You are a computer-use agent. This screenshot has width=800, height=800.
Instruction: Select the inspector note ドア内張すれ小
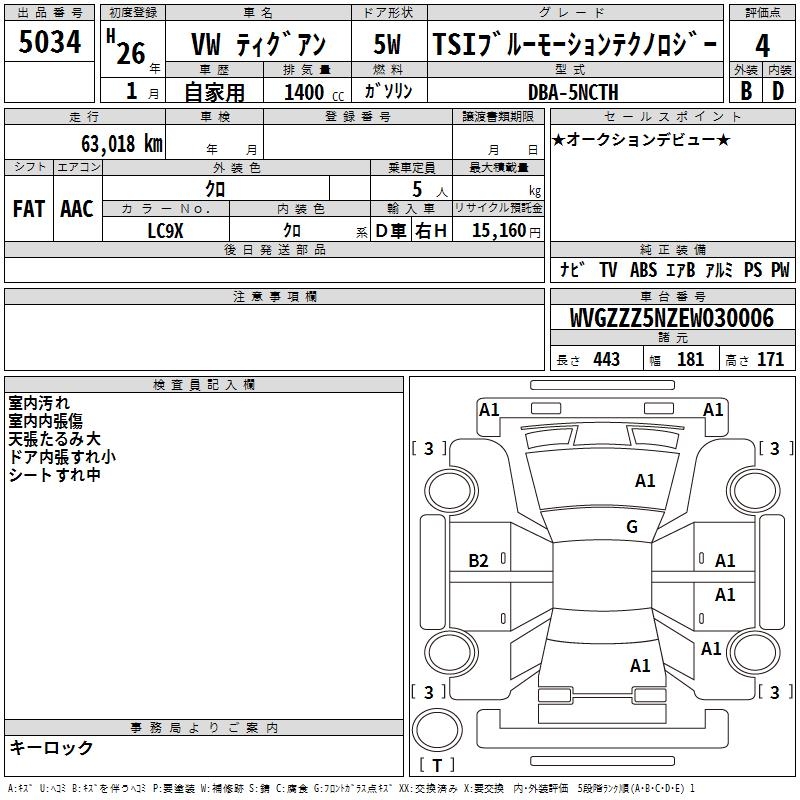tap(62, 457)
